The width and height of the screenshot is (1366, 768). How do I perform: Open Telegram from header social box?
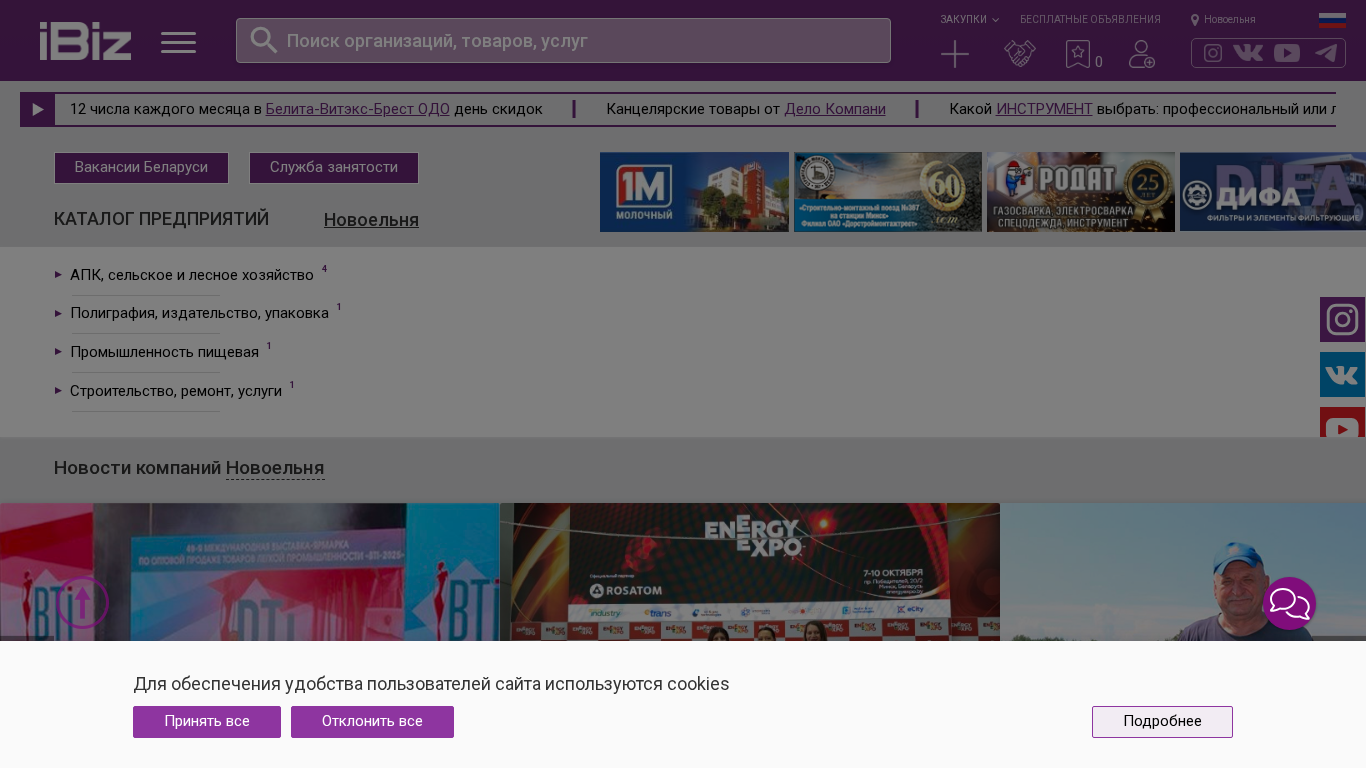coord(1326,53)
